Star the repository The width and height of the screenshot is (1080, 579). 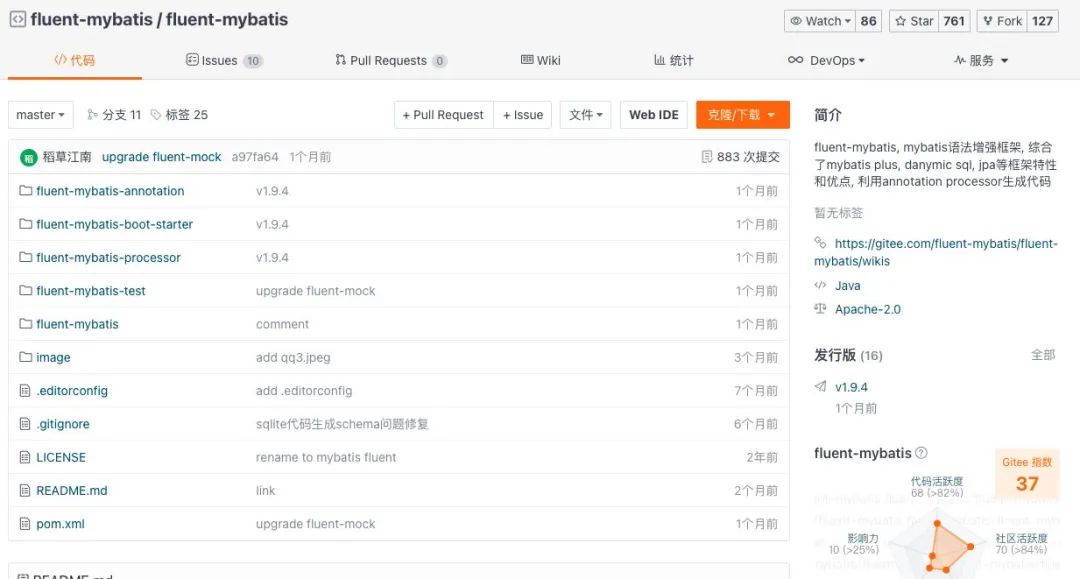coord(914,21)
